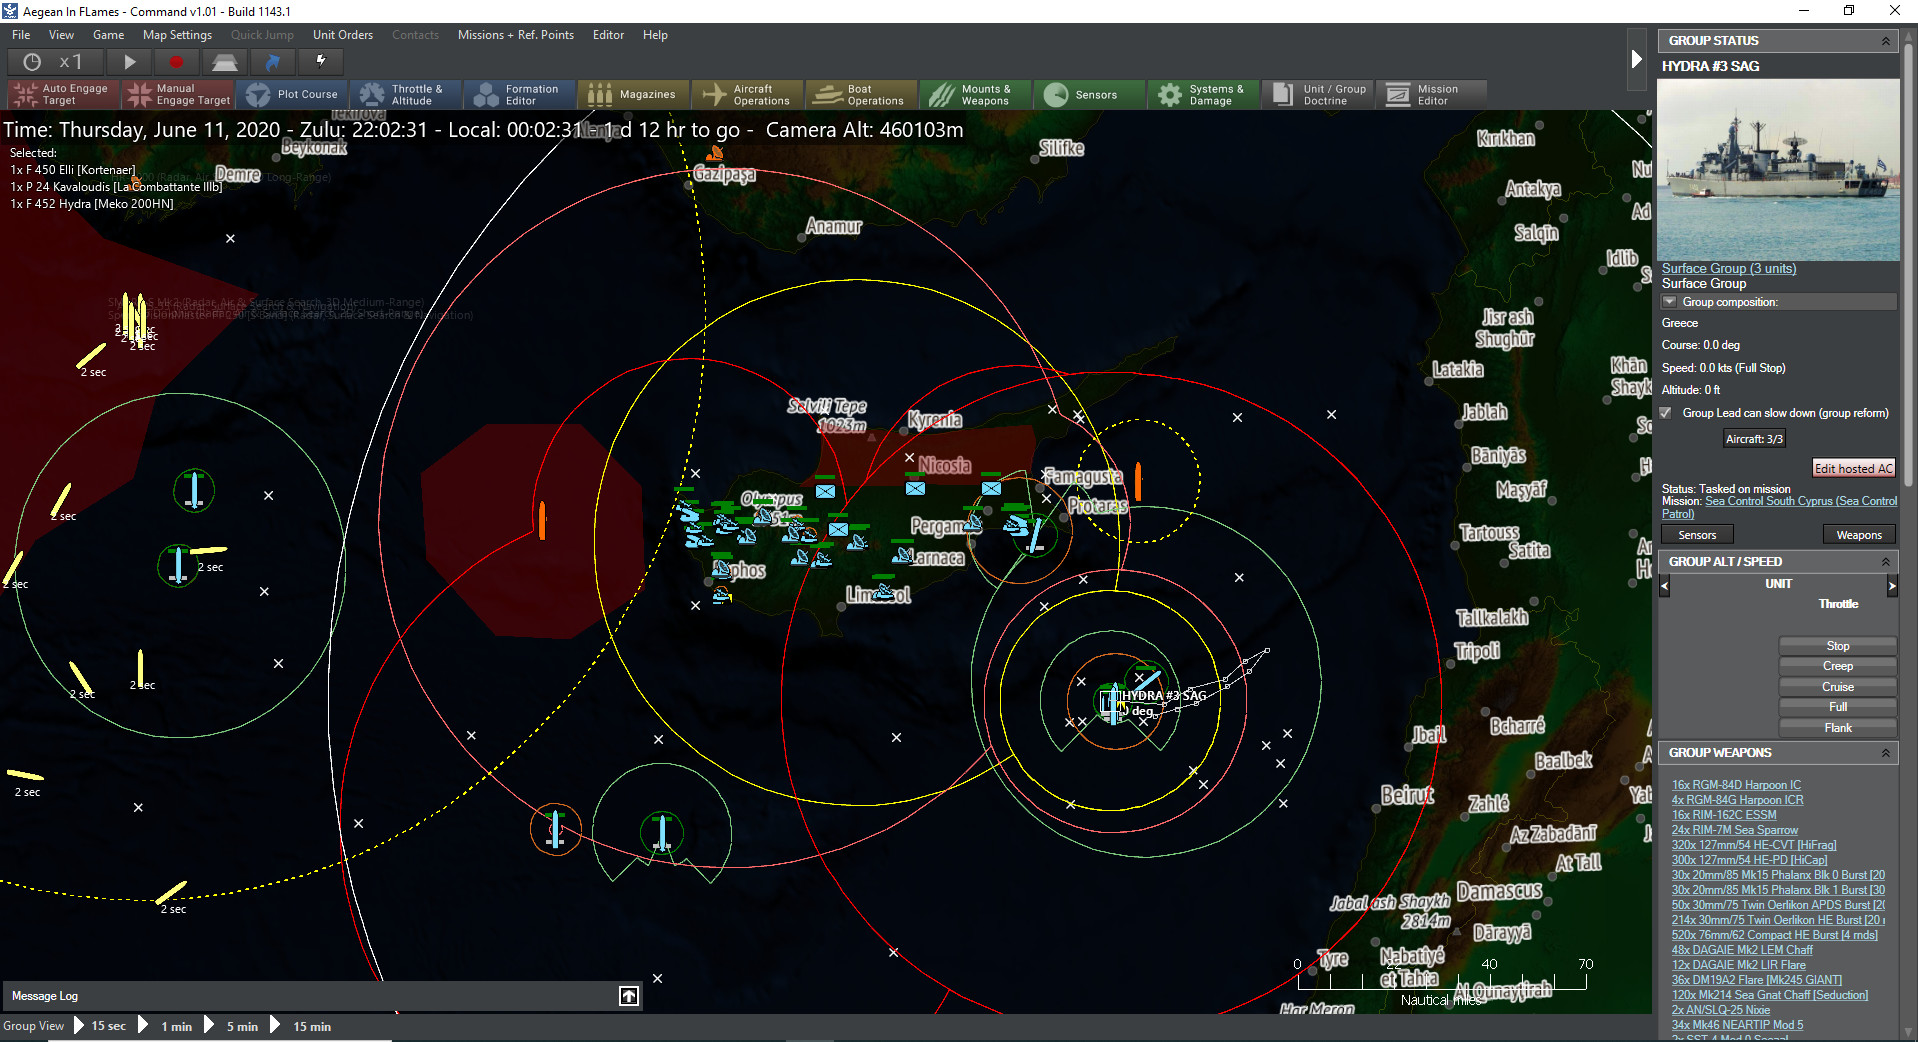1918x1042 pixels.
Task: Select the Auto Engage Target tool
Action: point(62,95)
